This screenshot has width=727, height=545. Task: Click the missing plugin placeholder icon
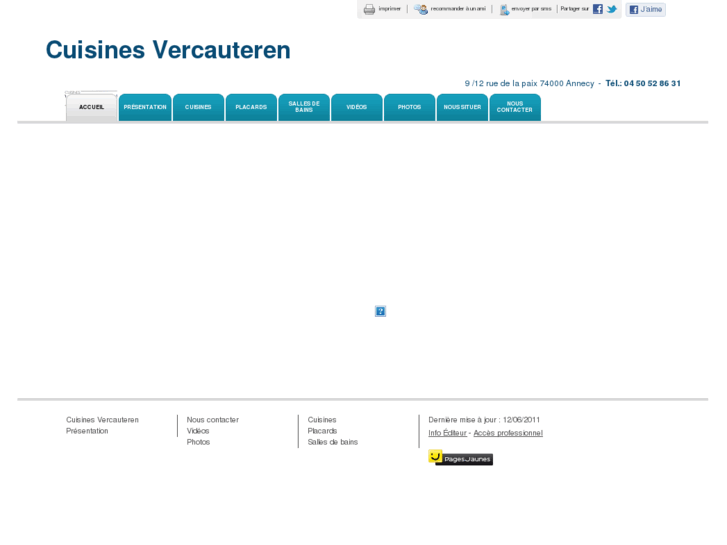point(380,311)
